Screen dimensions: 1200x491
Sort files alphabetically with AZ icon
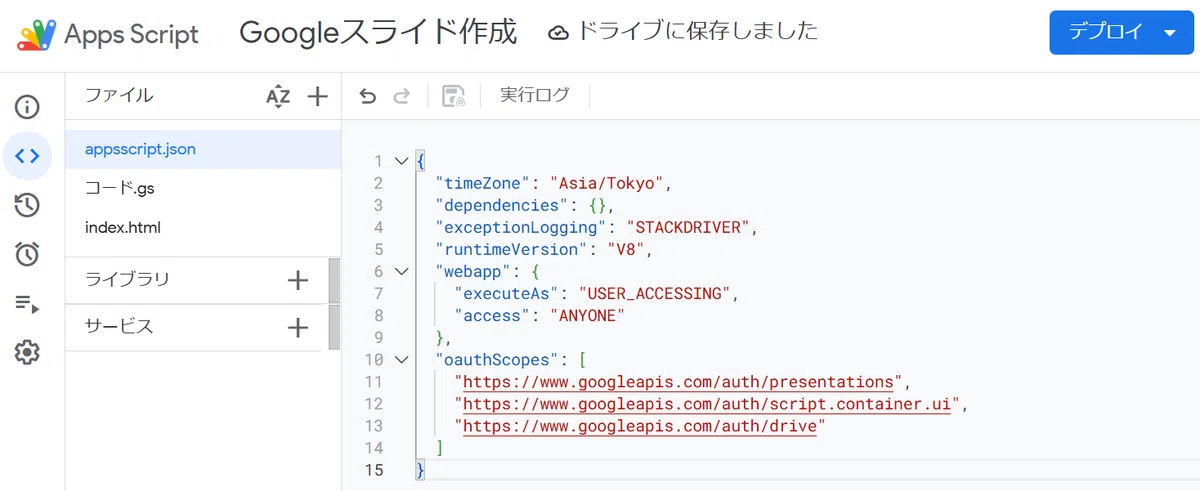point(278,96)
